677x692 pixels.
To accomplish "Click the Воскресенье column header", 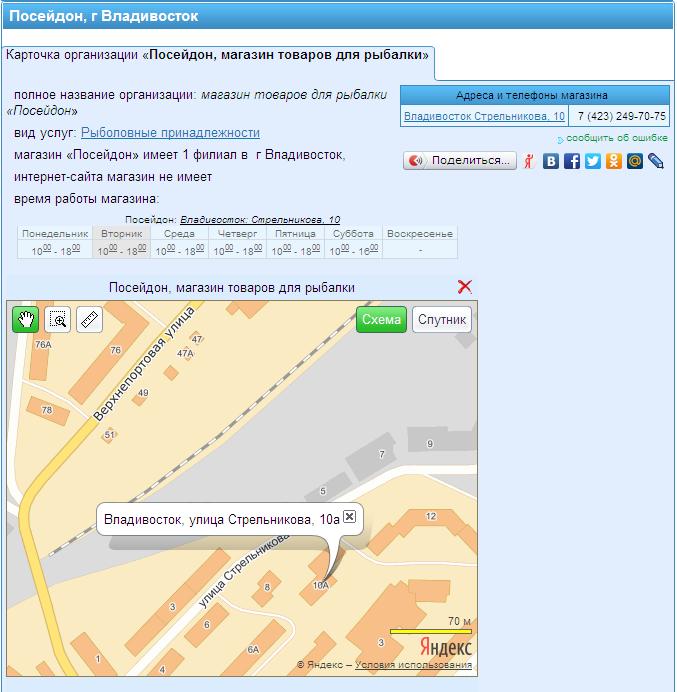I will 420,233.
